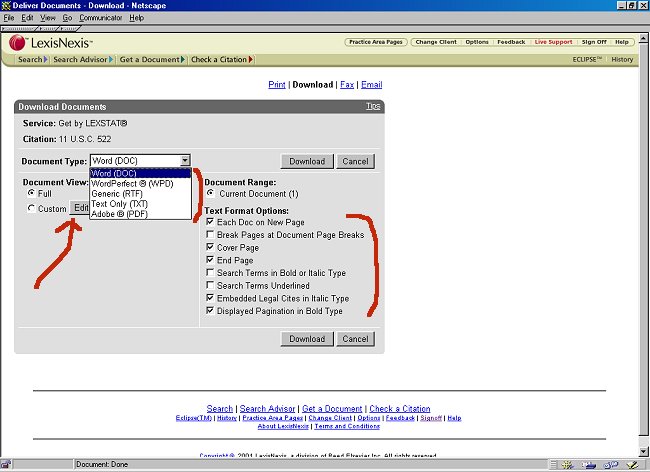Launch Composer pen icon in status bar

633,465
